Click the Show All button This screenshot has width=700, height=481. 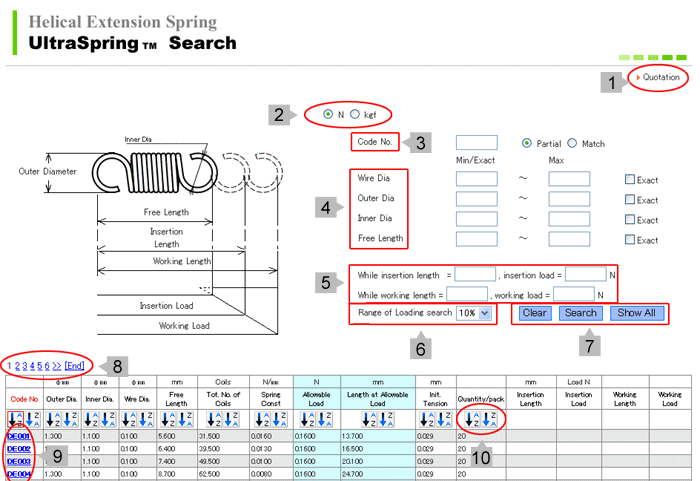[636, 313]
